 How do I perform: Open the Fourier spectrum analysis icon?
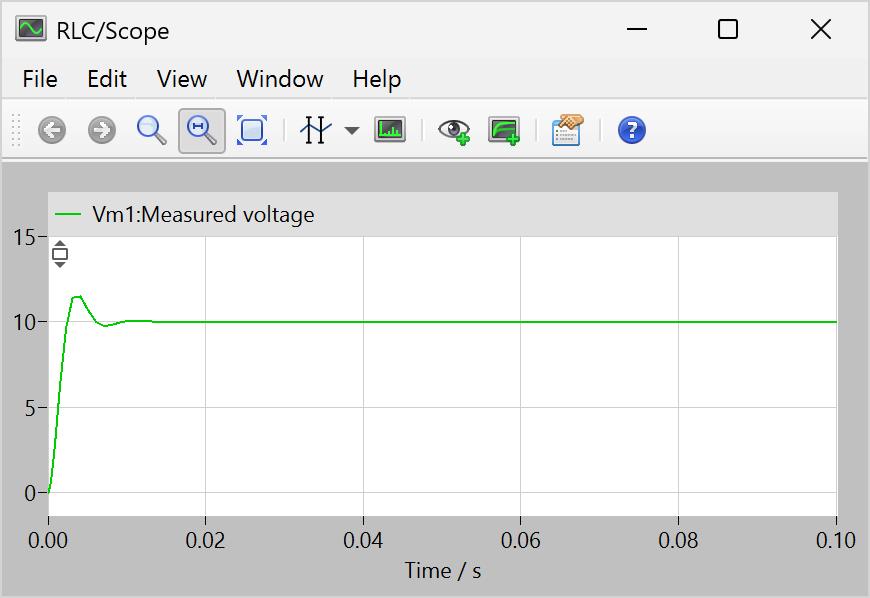click(x=390, y=130)
